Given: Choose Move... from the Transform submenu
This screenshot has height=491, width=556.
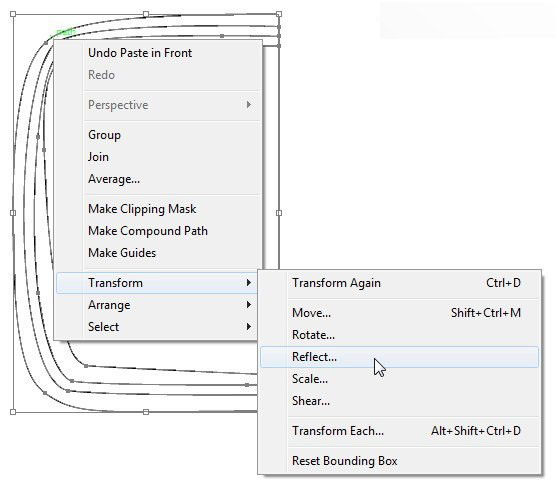Looking at the screenshot, I should (x=399, y=313).
